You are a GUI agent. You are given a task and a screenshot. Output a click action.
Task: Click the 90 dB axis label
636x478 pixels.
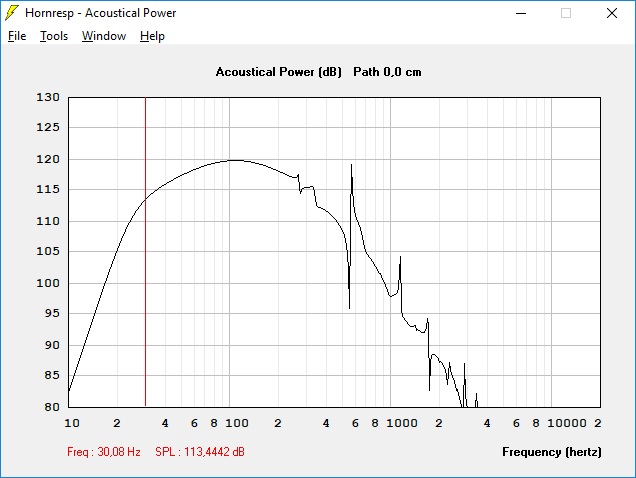click(52, 345)
